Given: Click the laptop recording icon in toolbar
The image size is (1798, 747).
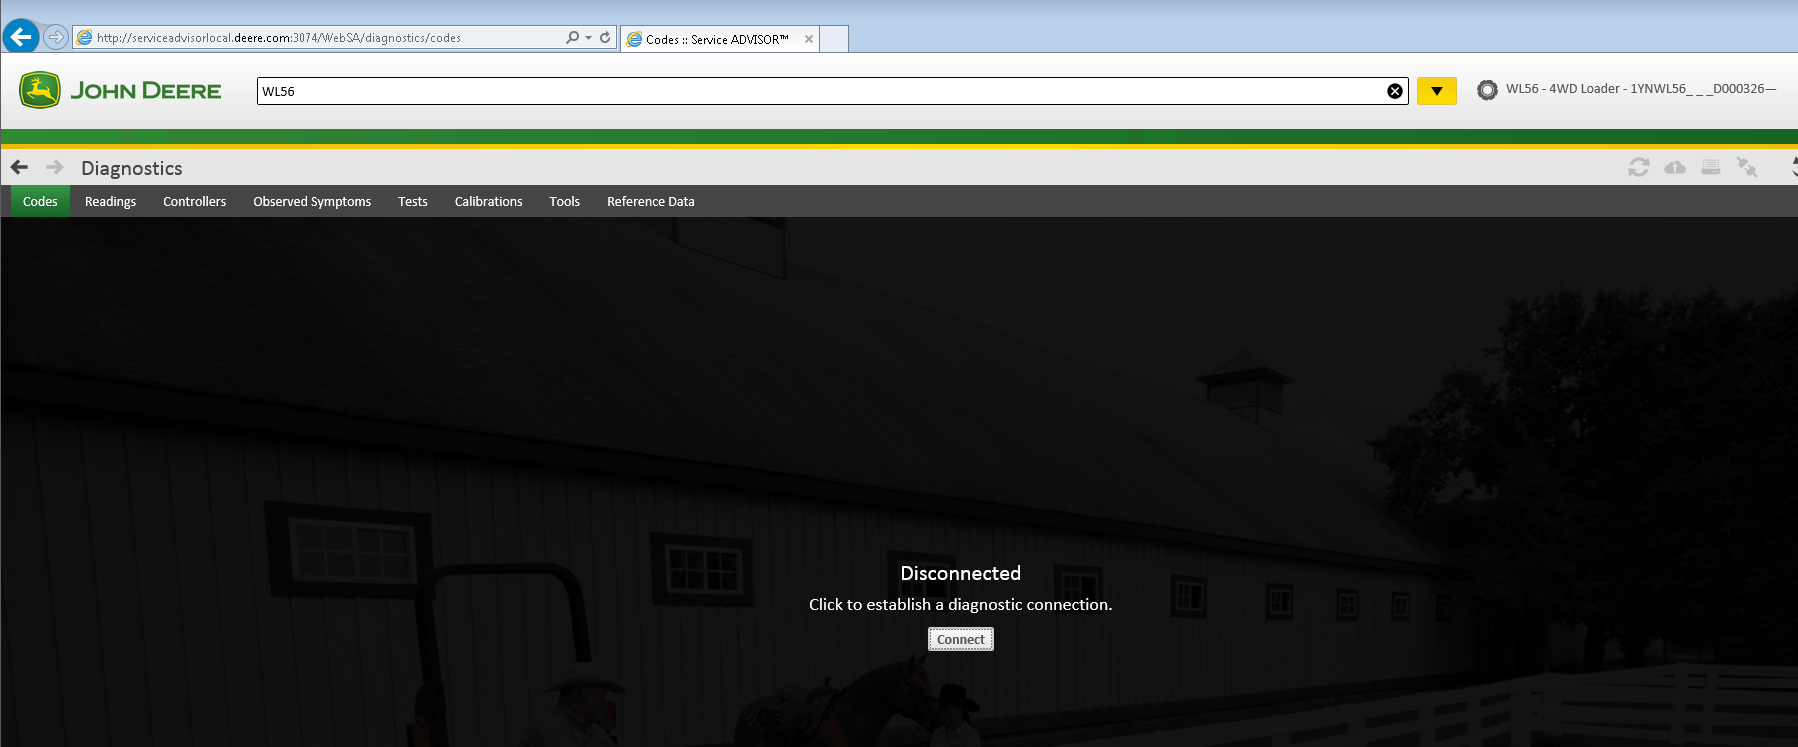Looking at the screenshot, I should (1711, 167).
